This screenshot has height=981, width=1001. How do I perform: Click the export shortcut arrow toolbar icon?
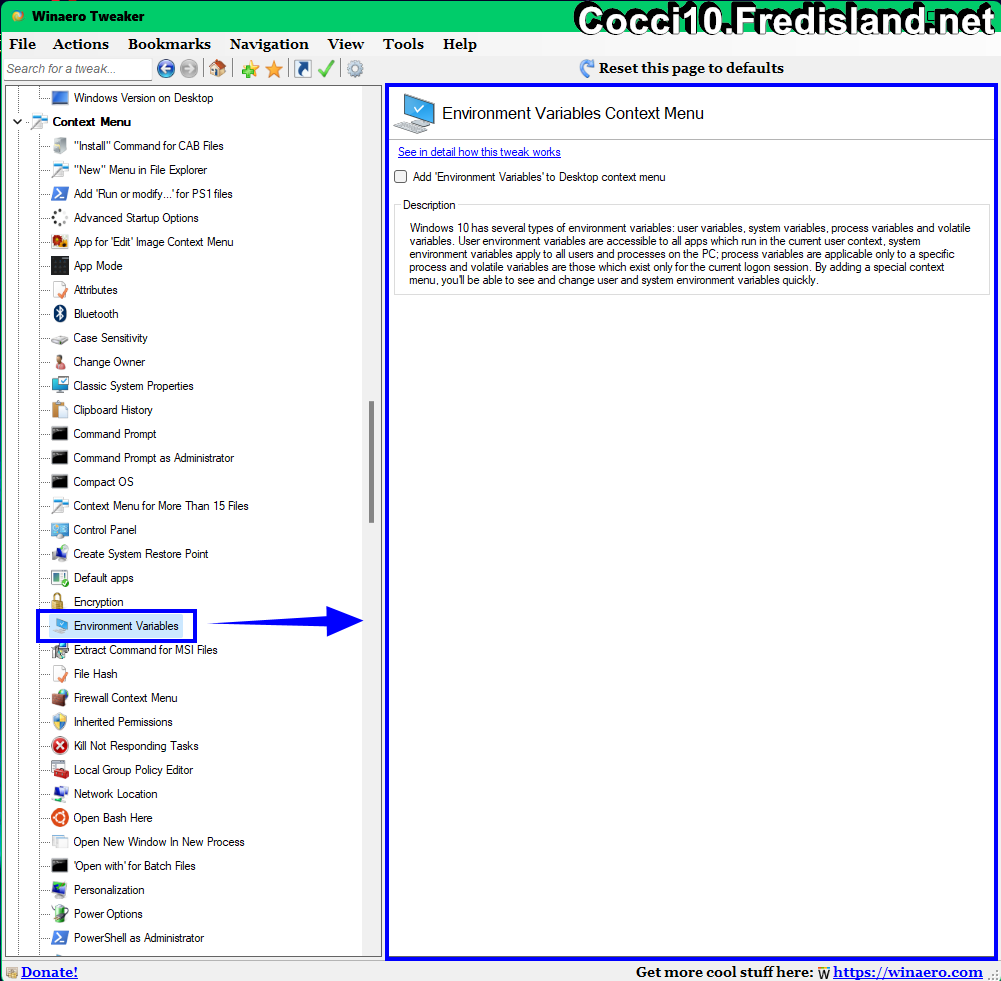pyautogui.click(x=303, y=68)
